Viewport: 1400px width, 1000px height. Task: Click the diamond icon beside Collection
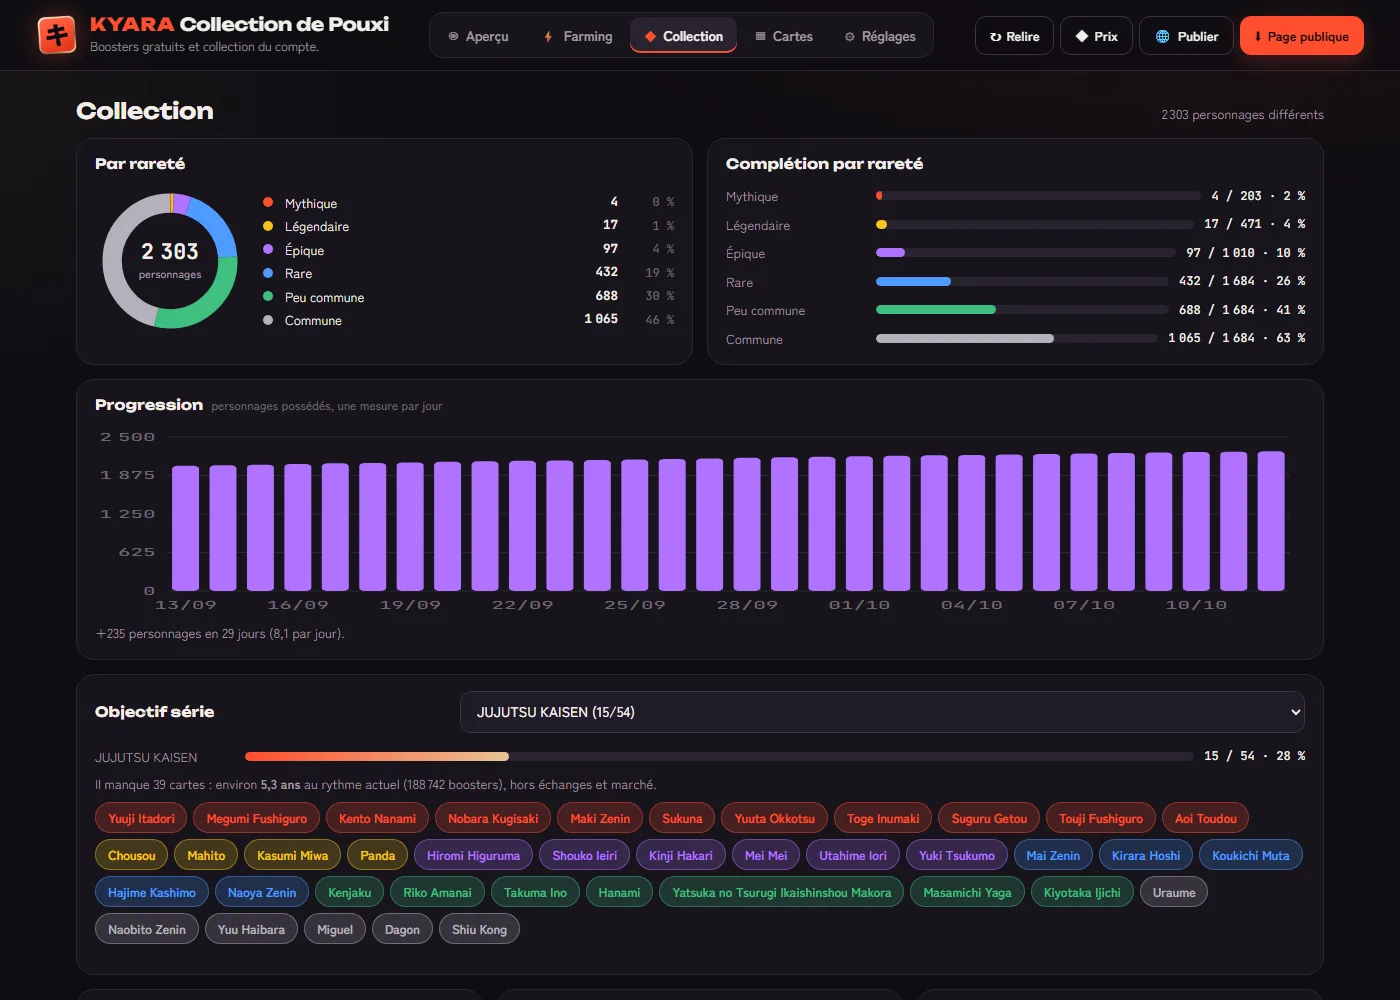(650, 37)
